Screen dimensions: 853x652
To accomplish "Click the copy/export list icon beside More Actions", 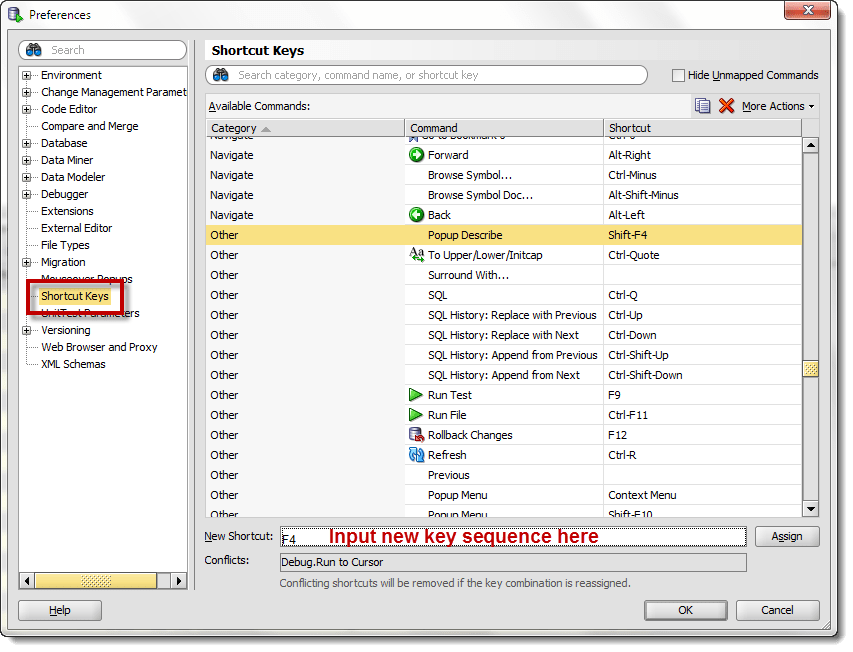I will [702, 106].
